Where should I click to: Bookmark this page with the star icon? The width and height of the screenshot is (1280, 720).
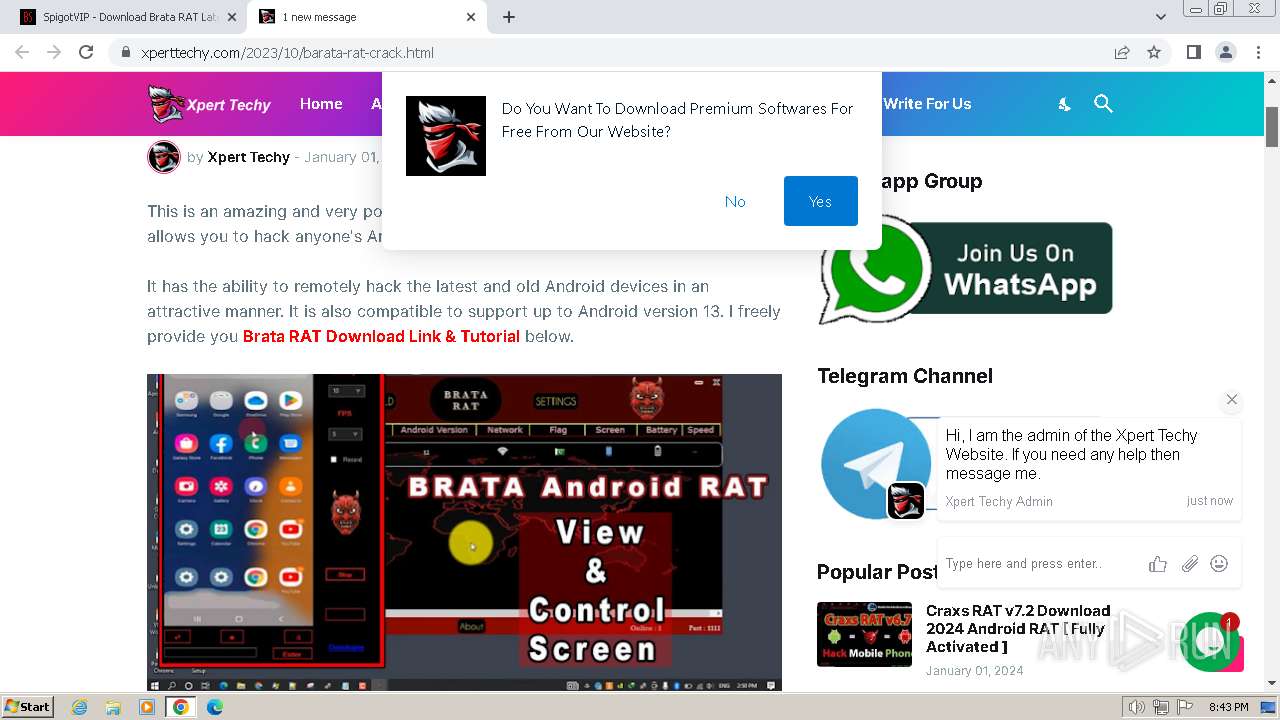(1154, 52)
